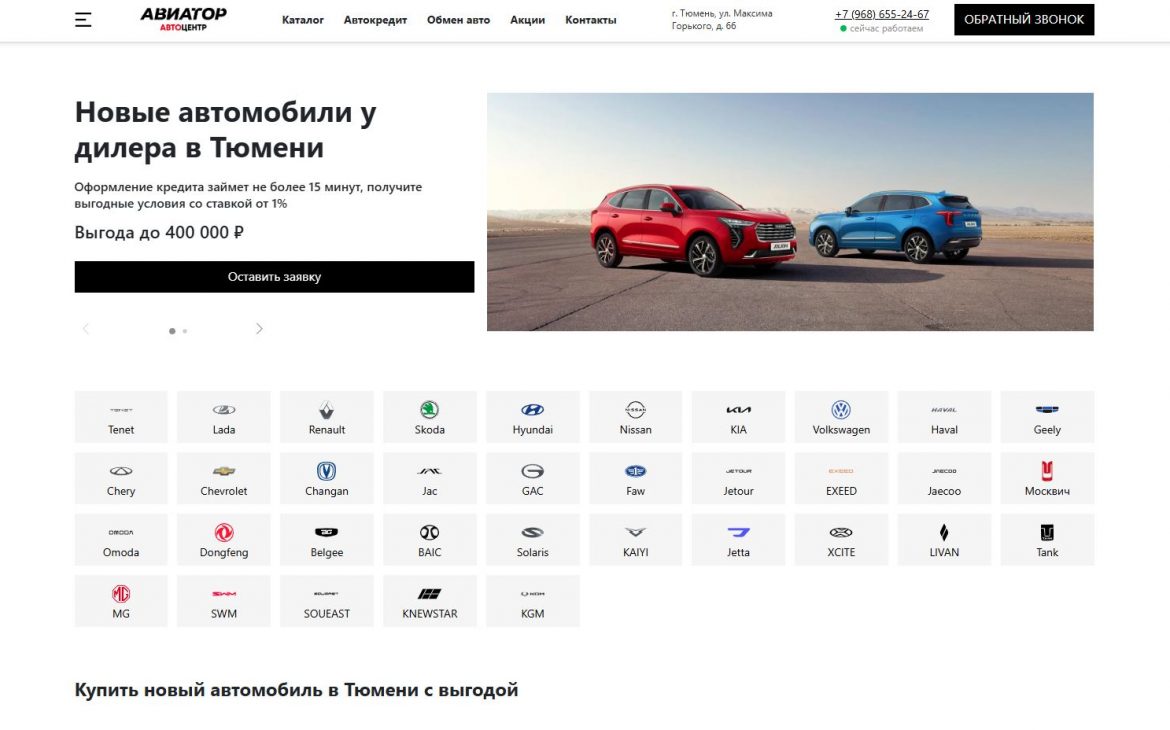The image size is (1170, 730).
Task: Select the second slider pagination dot
Action: (185, 331)
